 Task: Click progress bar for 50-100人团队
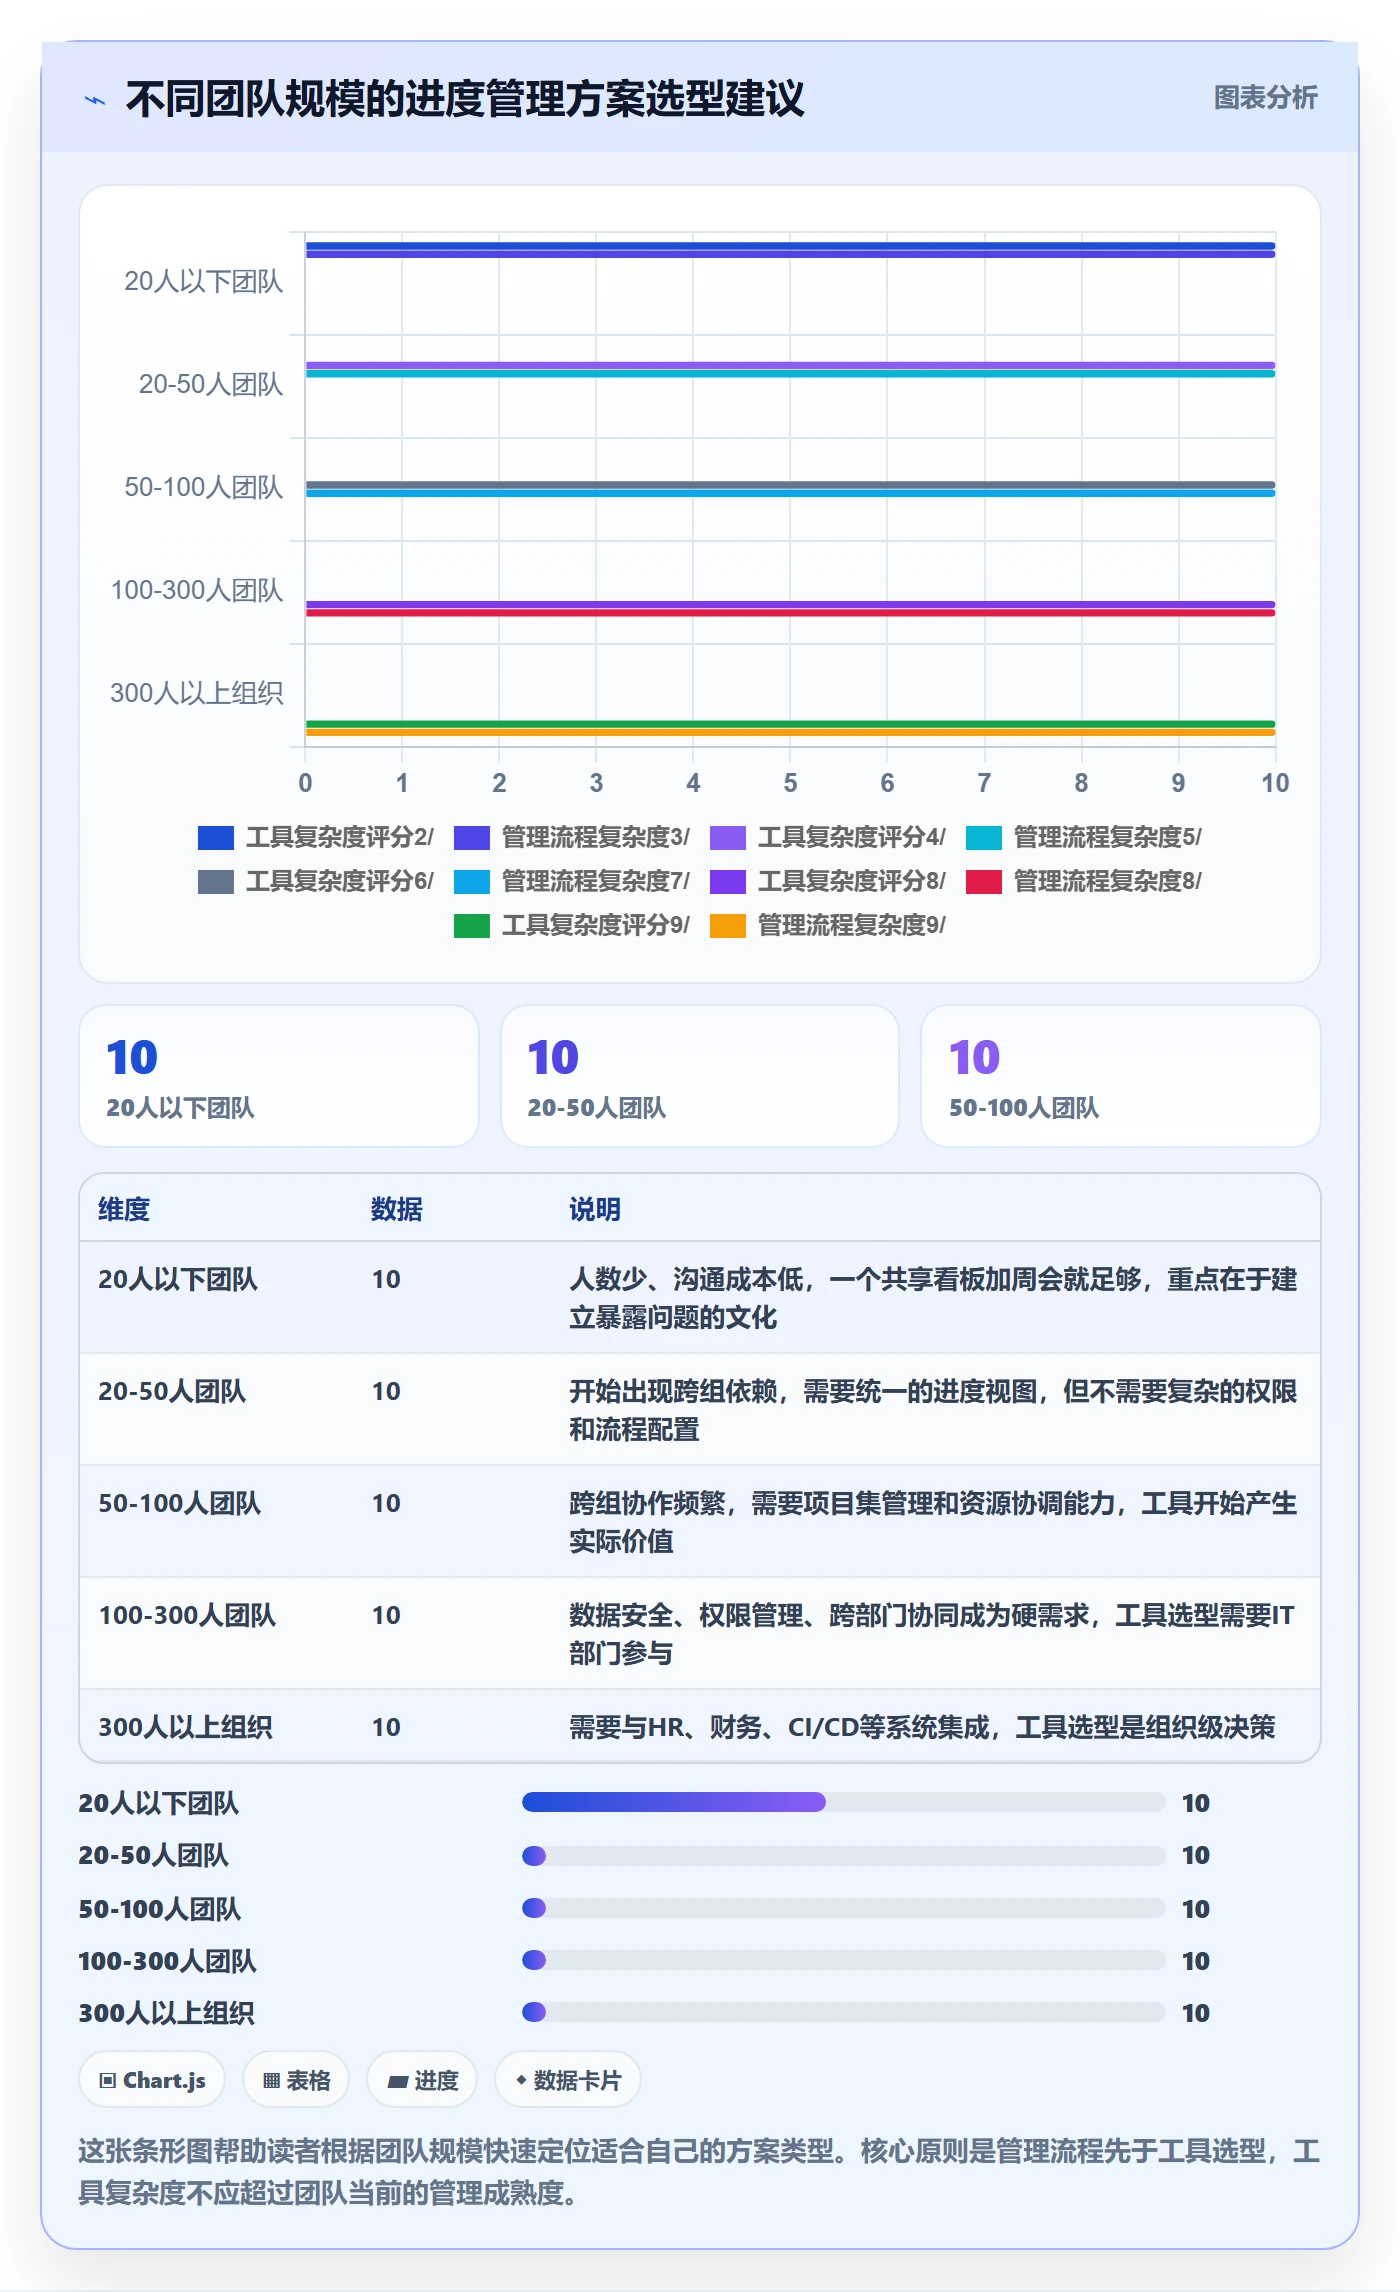point(844,1908)
